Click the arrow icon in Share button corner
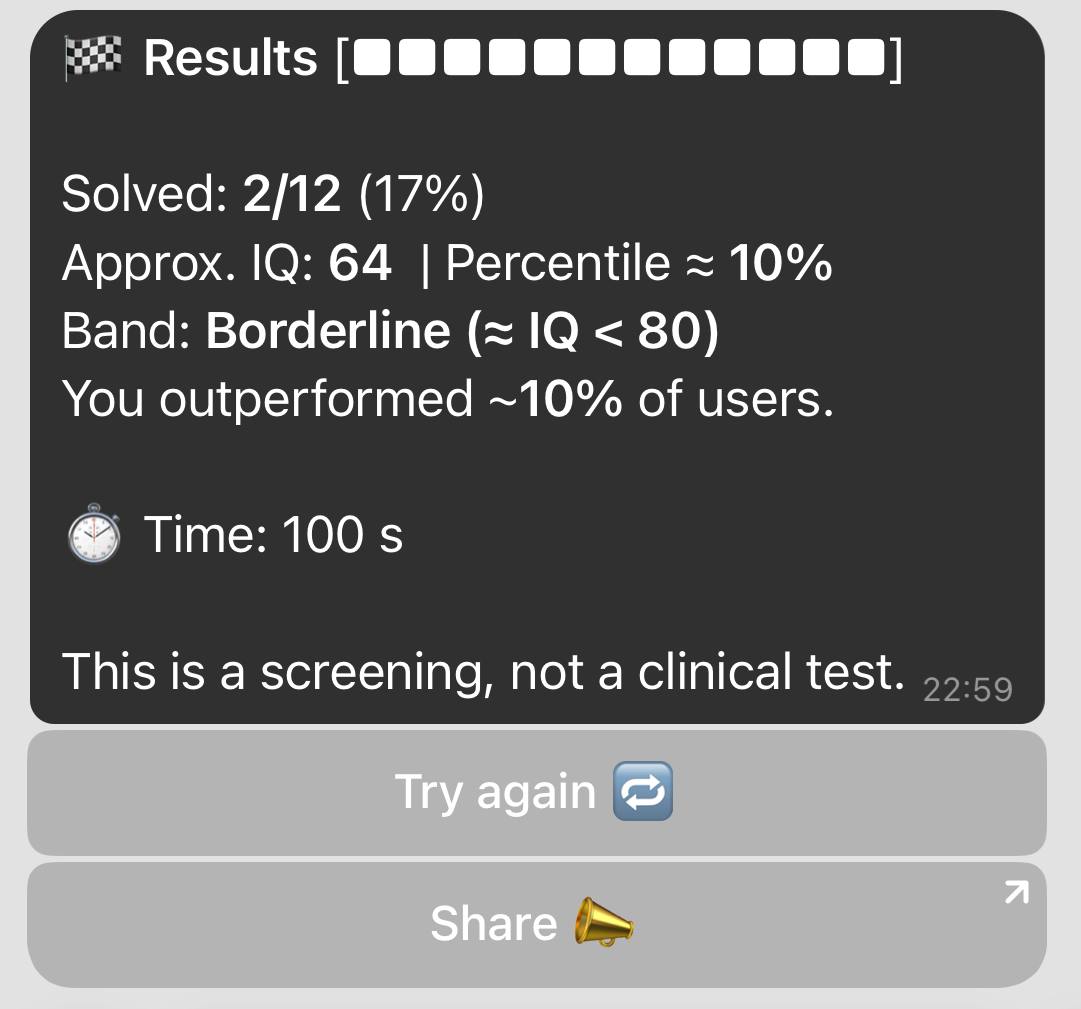 point(1015,892)
